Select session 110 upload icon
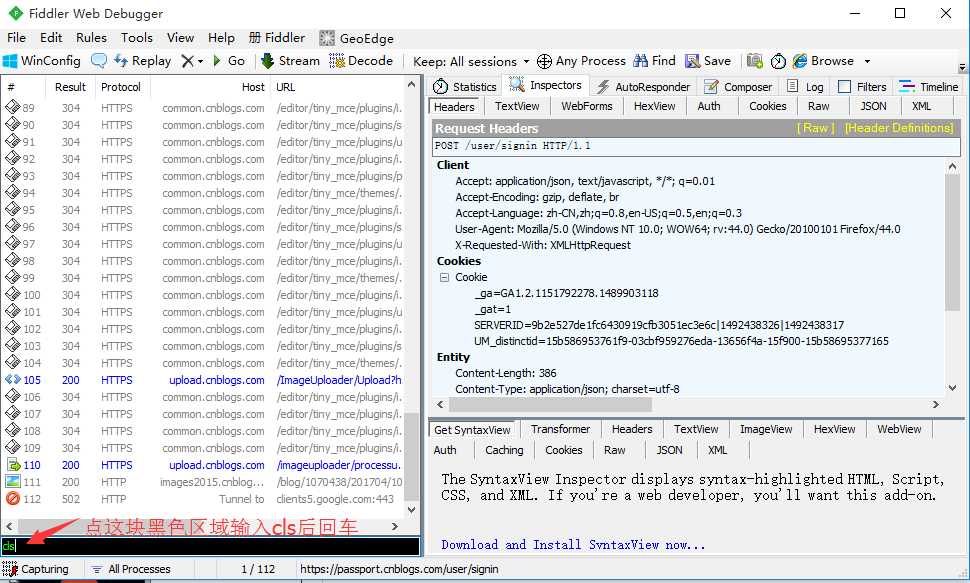This screenshot has height=583, width=970. tap(13, 465)
